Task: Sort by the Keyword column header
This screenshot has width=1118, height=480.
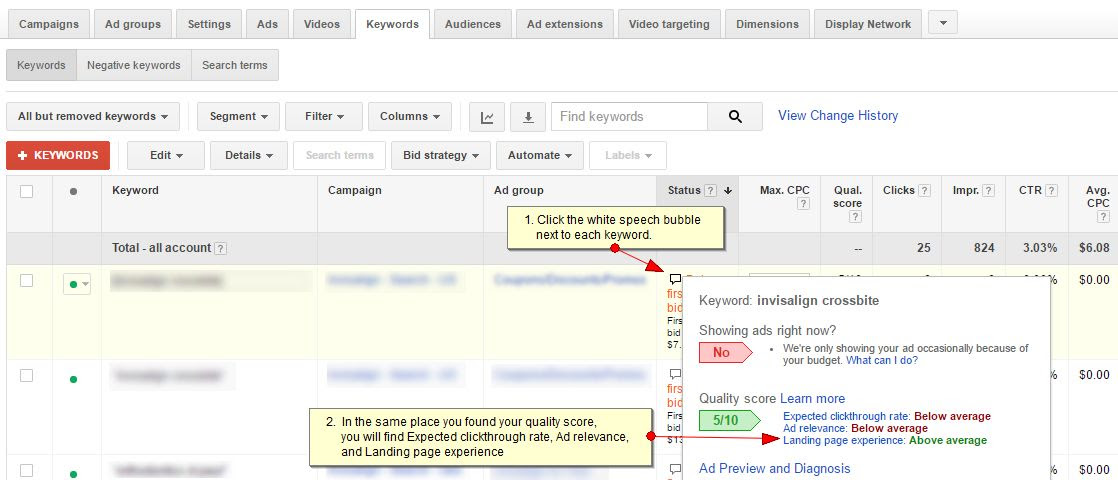Action: point(135,190)
